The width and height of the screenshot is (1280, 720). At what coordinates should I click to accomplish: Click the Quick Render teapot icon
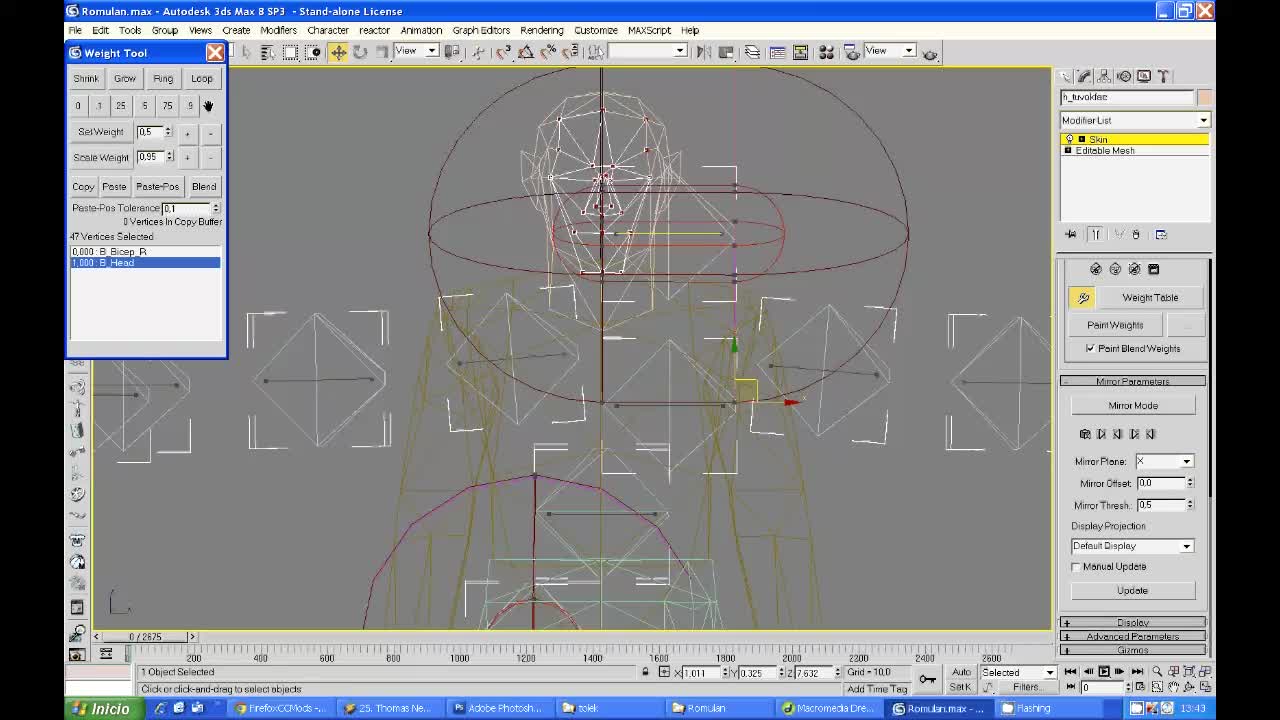click(x=930, y=53)
